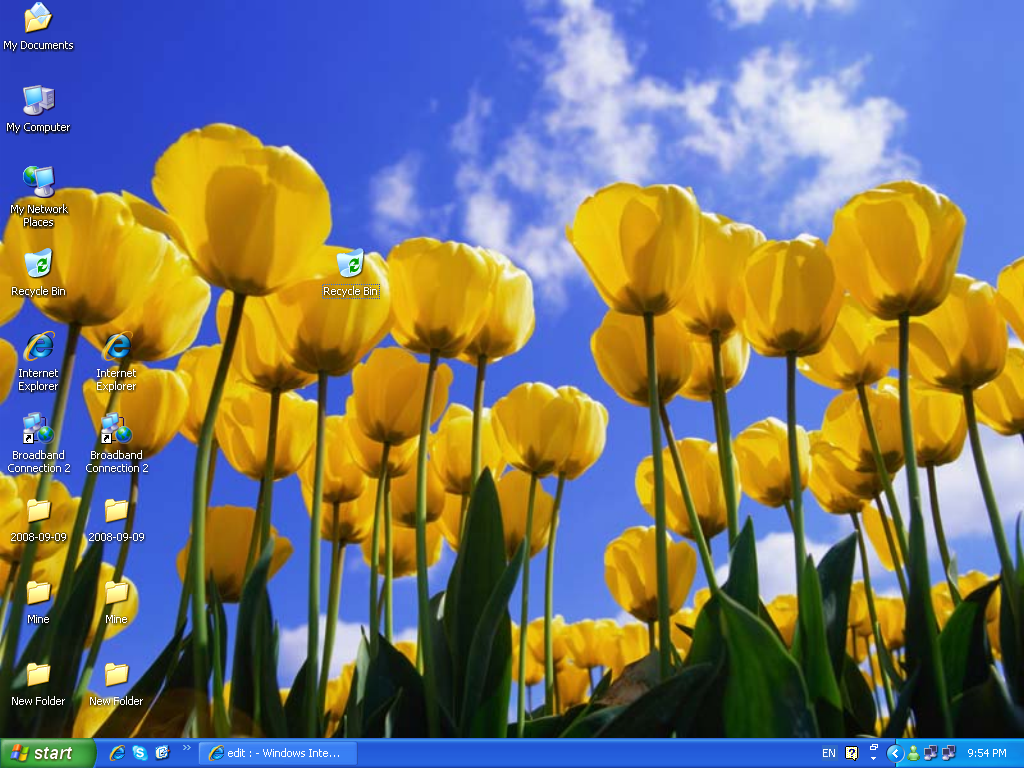
Task: Collapse hidden system tray icons
Action: coord(893,753)
